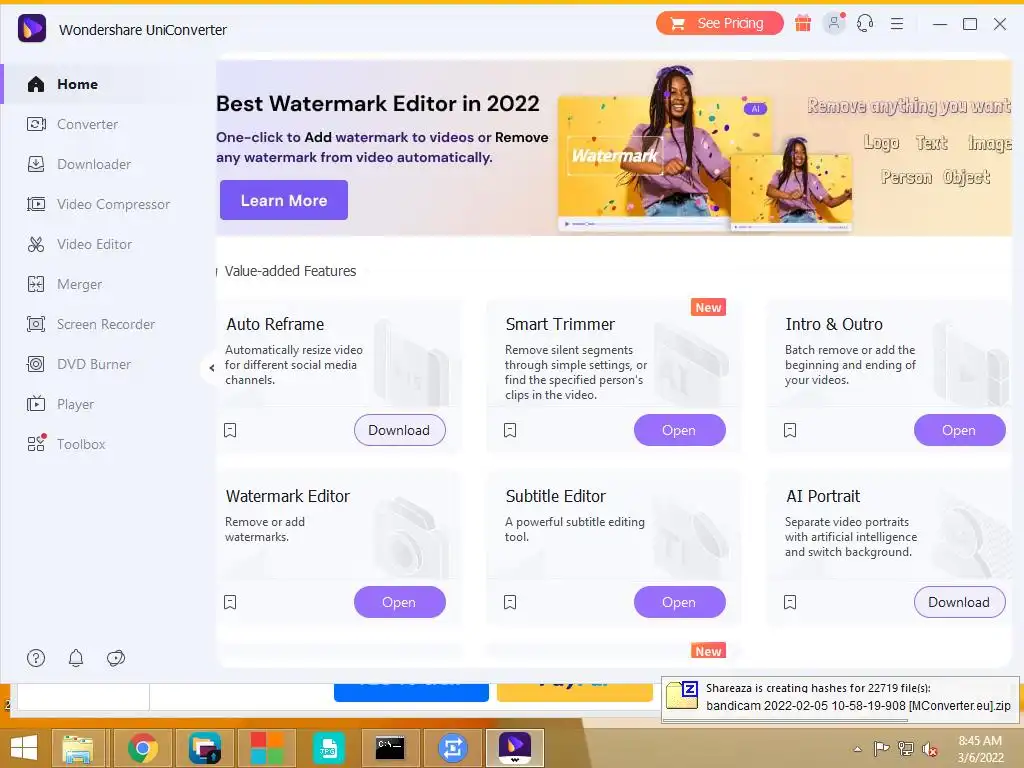Screen dimensions: 1024x768
Task: Open the hamburger menu icon
Action: 897,24
